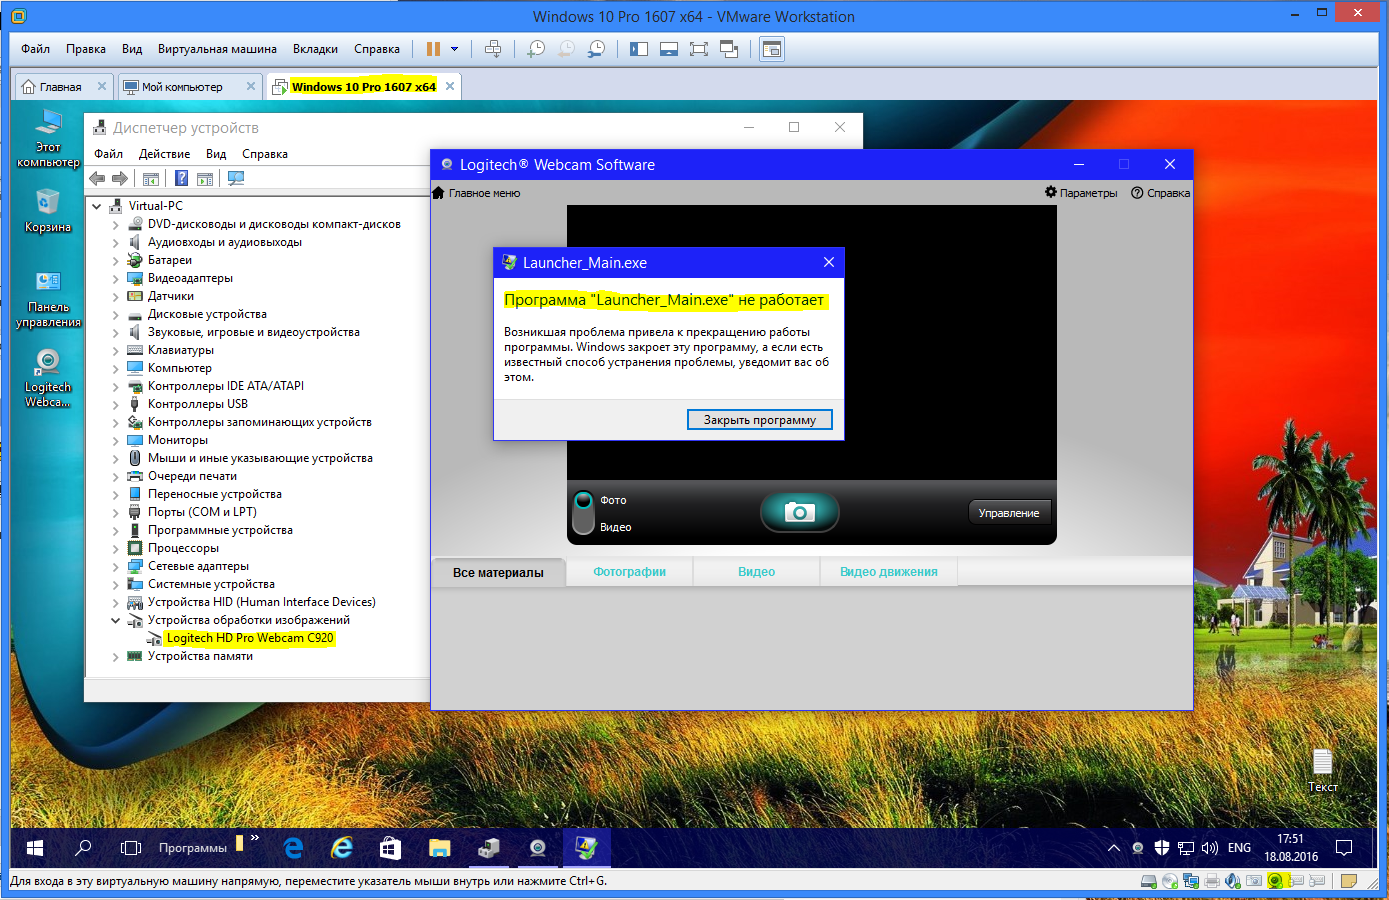Image resolution: width=1389 pixels, height=900 pixels.
Task: Open Logitech Webcam desktop shortcut
Action: pyautogui.click(x=48, y=378)
